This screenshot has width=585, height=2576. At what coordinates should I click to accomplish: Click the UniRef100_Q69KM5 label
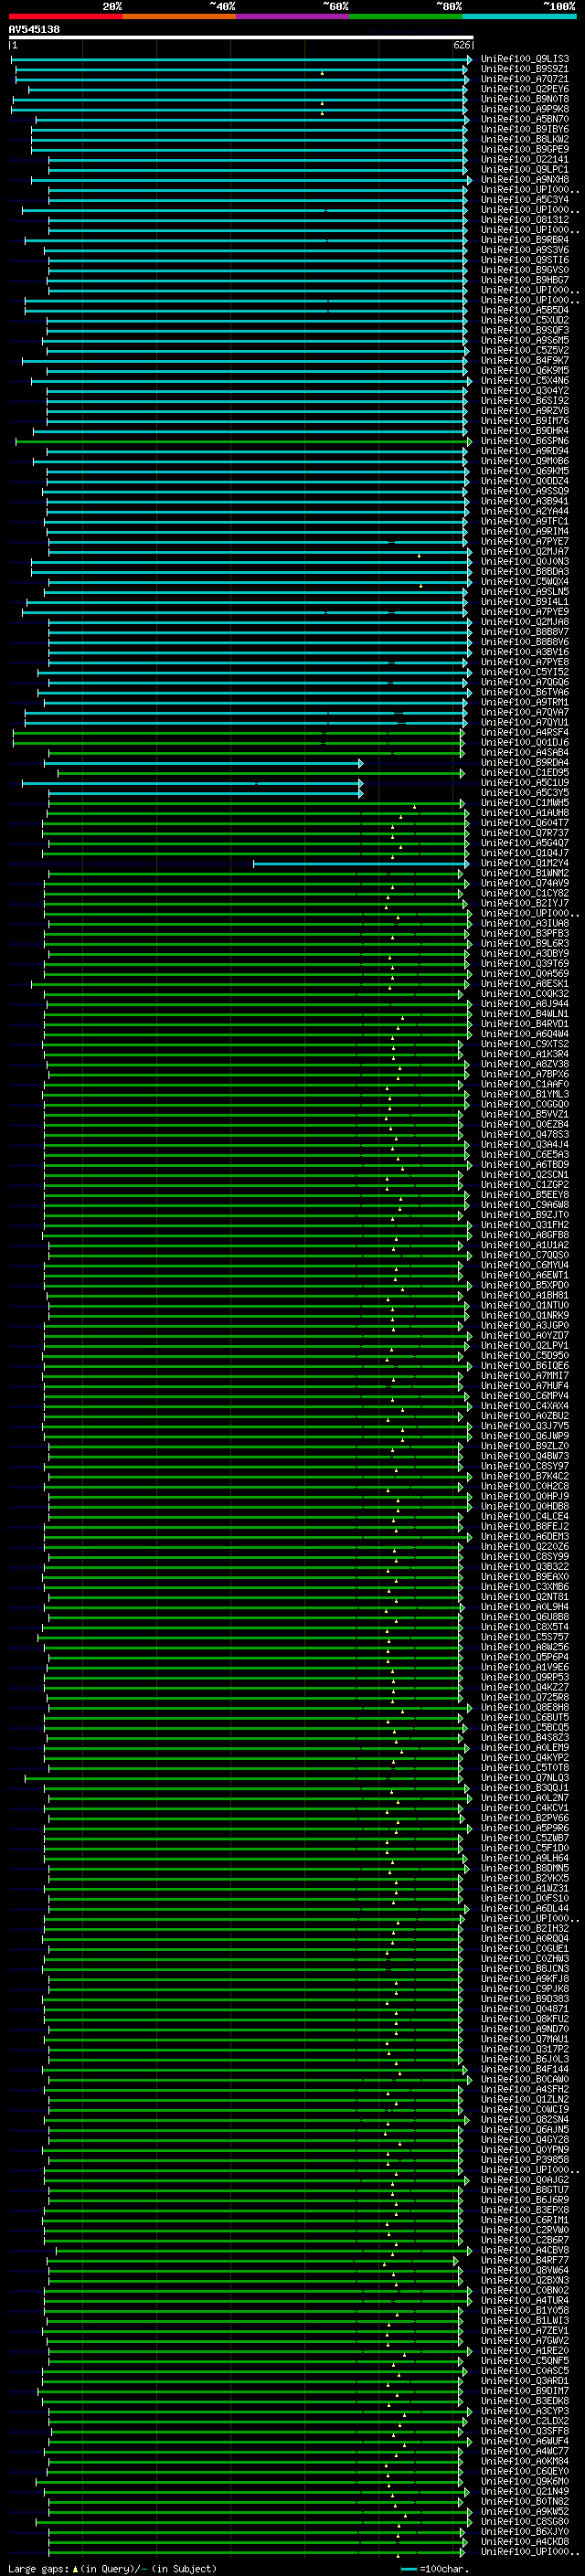525,471
